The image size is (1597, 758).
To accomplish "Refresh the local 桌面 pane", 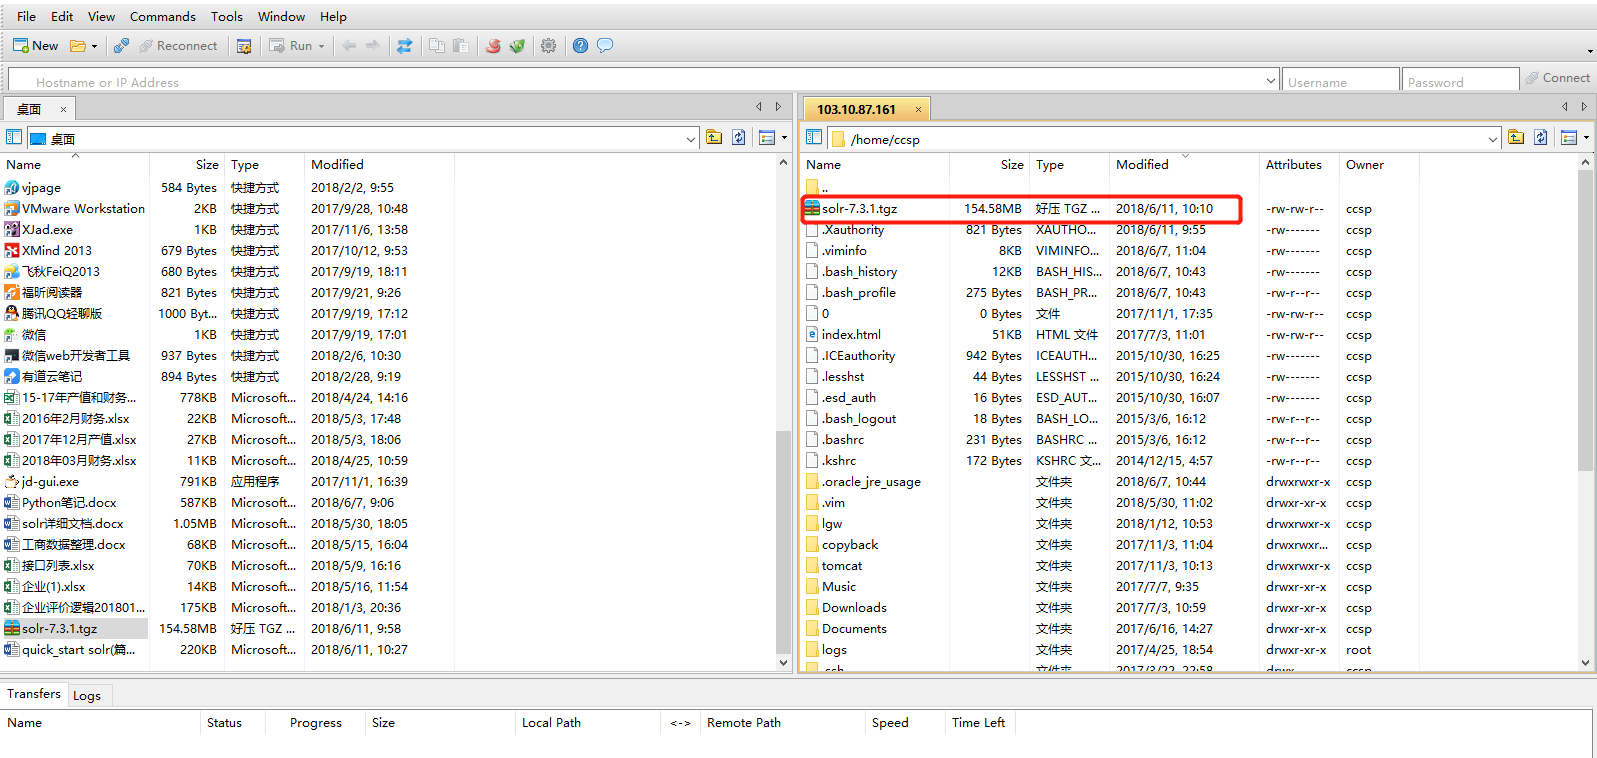I will [x=739, y=138].
